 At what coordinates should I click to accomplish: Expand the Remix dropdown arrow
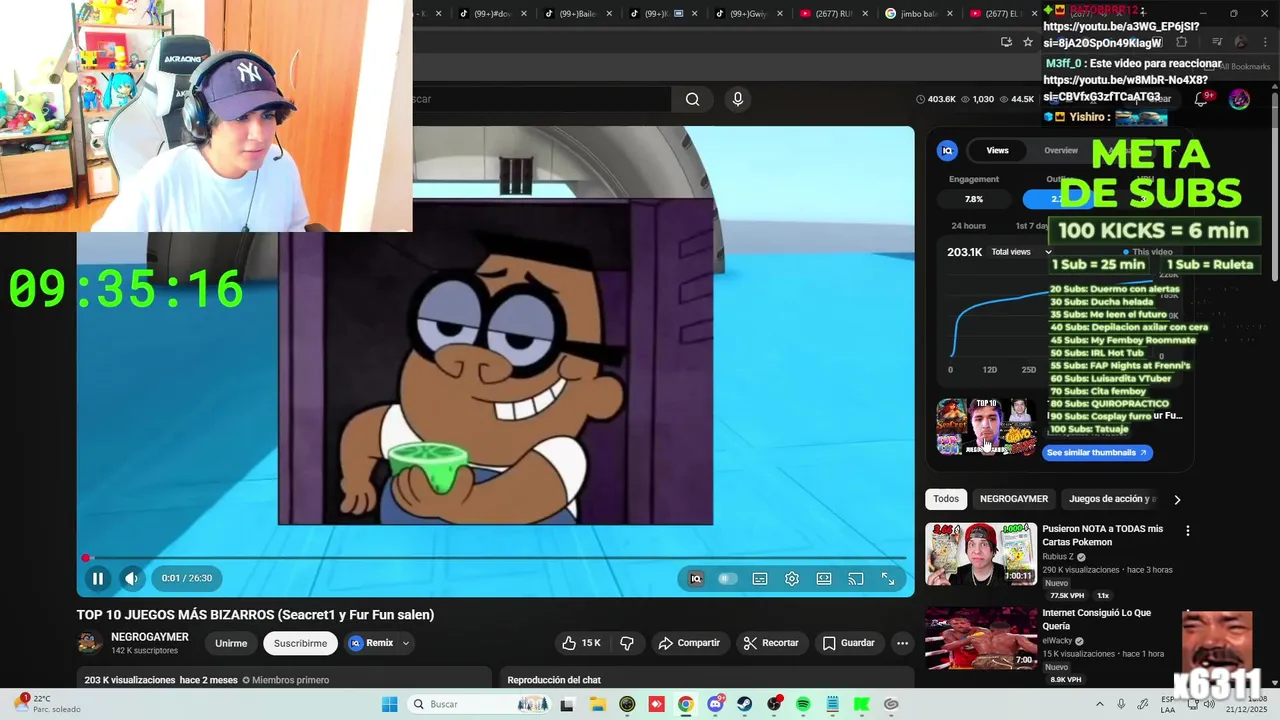coord(406,643)
